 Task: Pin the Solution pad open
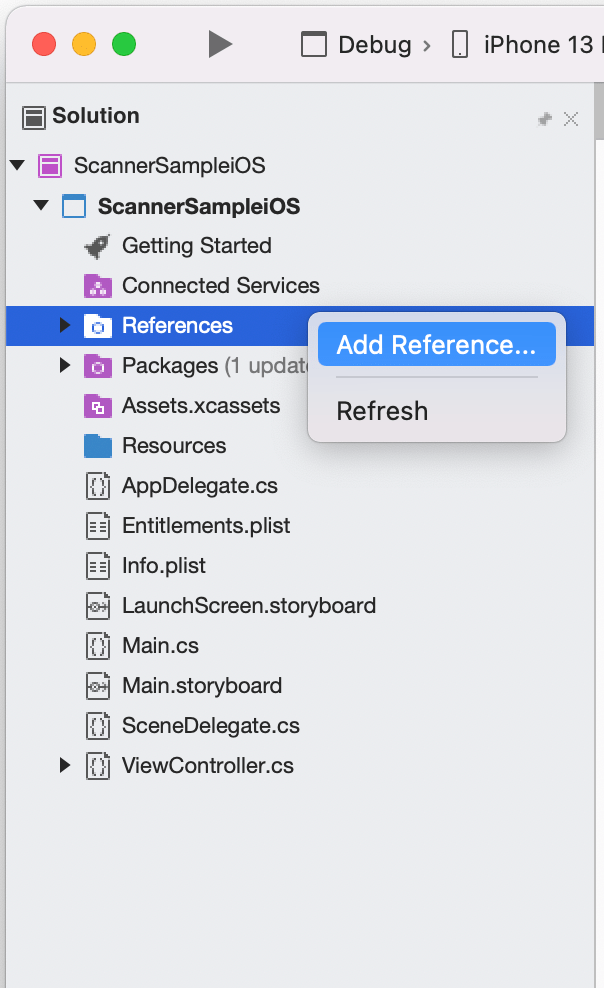tap(544, 118)
